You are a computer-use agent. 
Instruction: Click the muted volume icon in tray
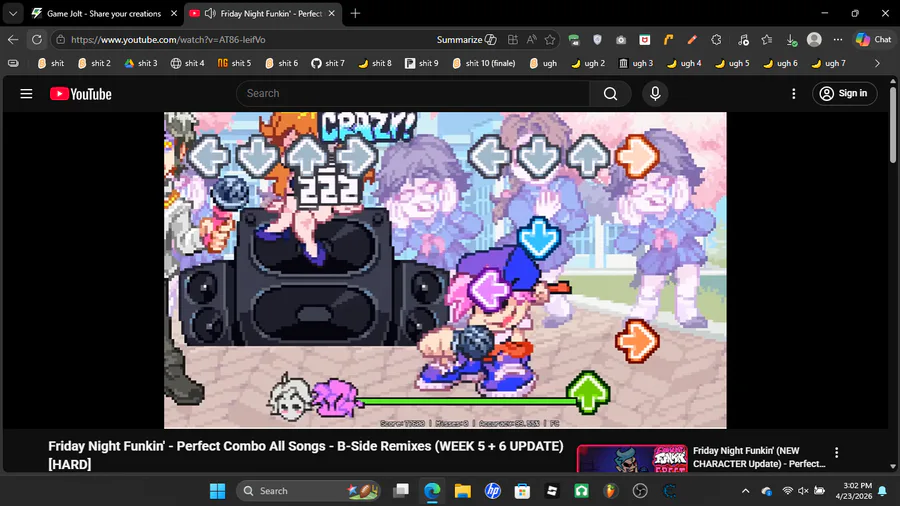(803, 491)
